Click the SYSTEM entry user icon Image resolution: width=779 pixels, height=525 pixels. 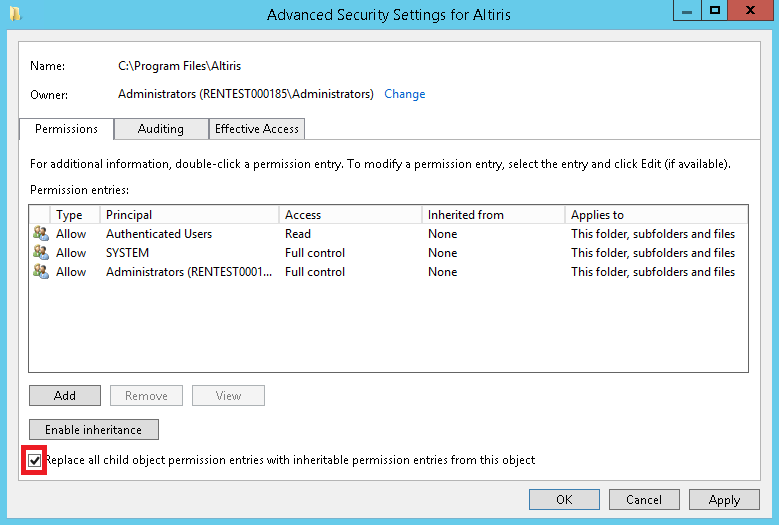[x=40, y=253]
